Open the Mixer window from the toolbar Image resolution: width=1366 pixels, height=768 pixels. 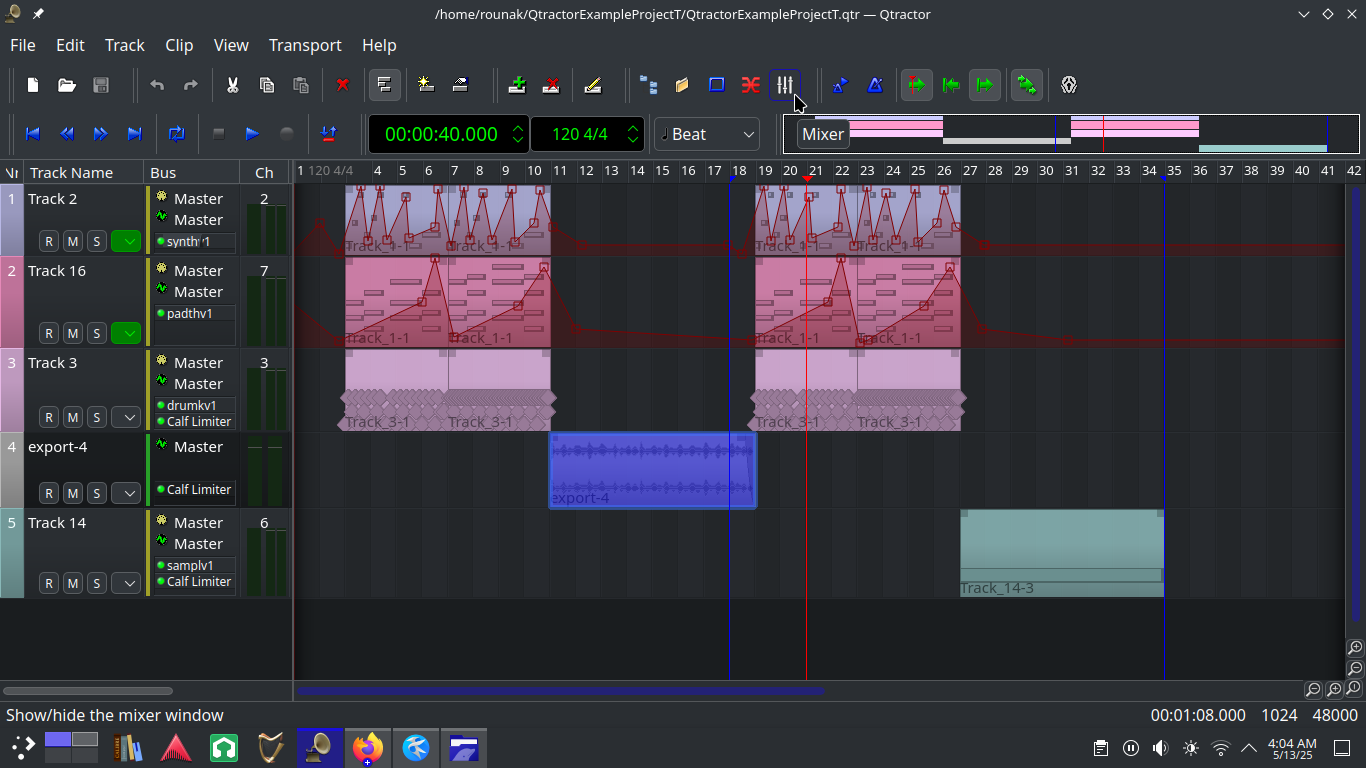785,85
